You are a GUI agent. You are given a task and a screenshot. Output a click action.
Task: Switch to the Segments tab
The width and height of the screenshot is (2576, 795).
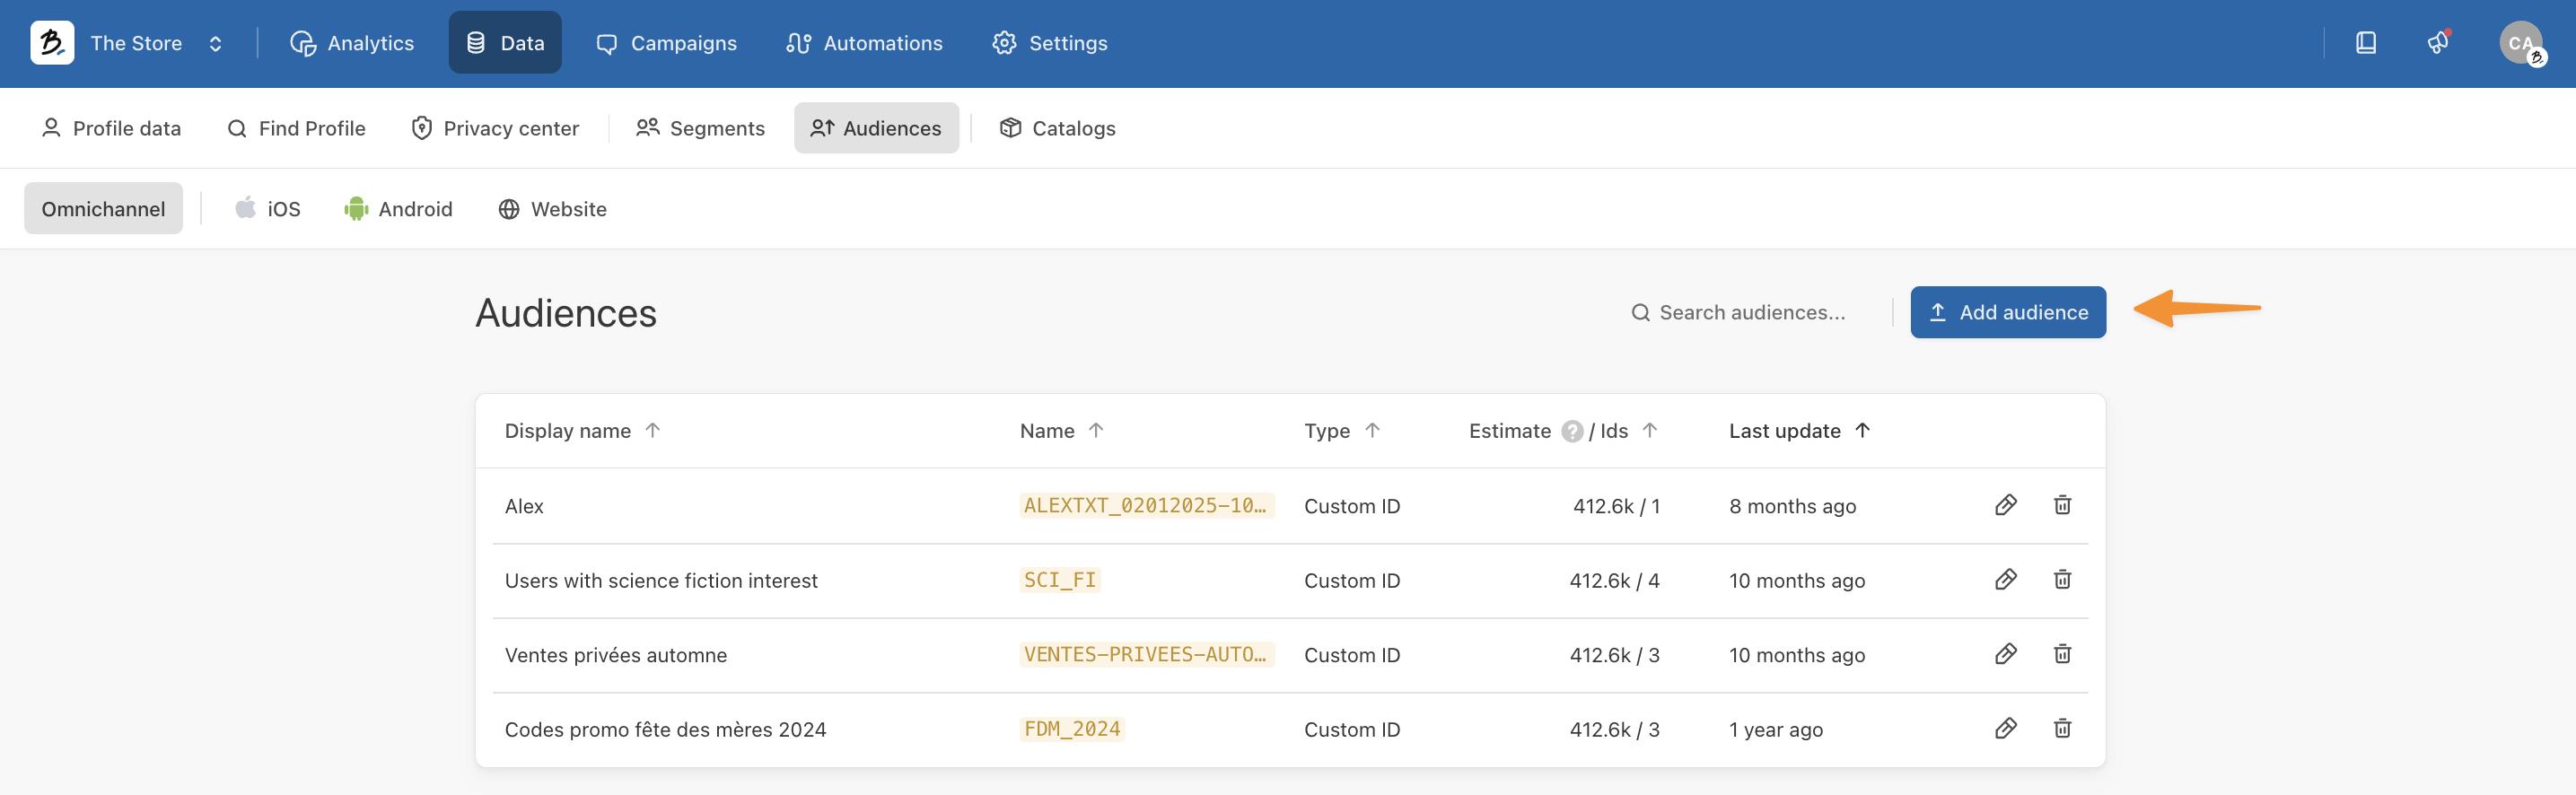(700, 128)
